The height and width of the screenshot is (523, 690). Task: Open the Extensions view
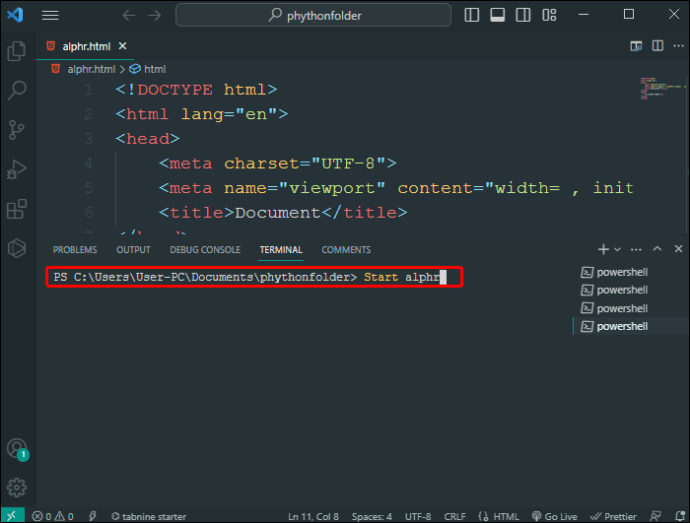tap(16, 209)
